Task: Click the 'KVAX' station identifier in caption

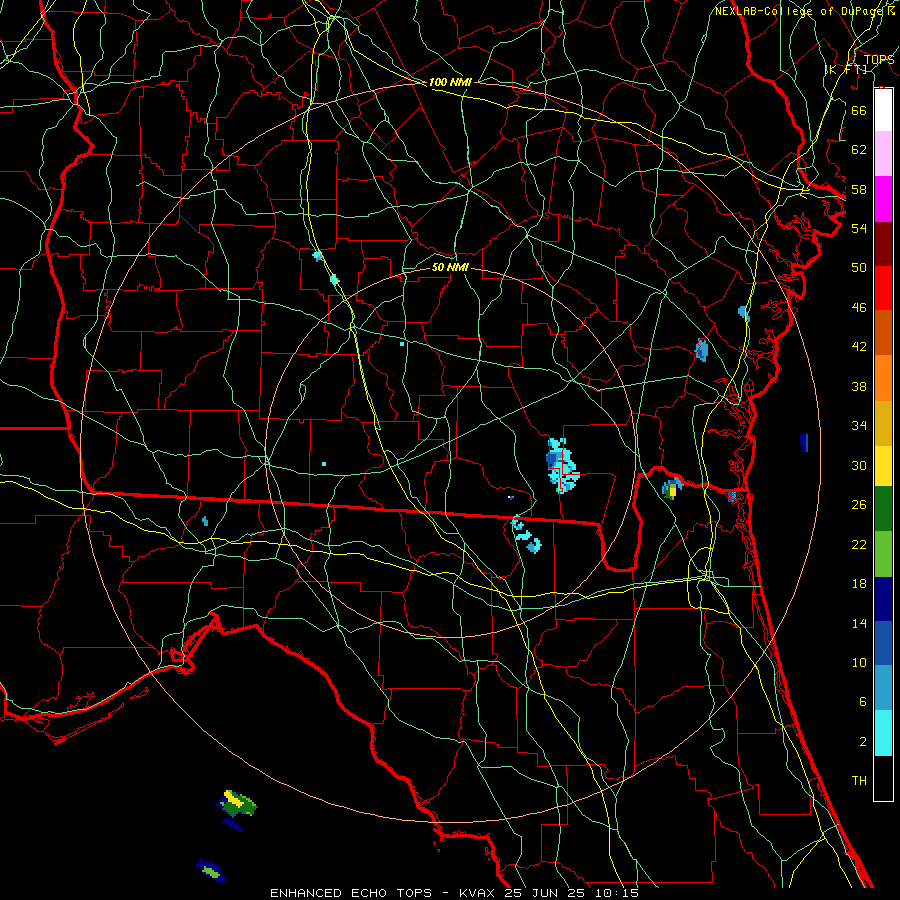Action: coord(476,893)
